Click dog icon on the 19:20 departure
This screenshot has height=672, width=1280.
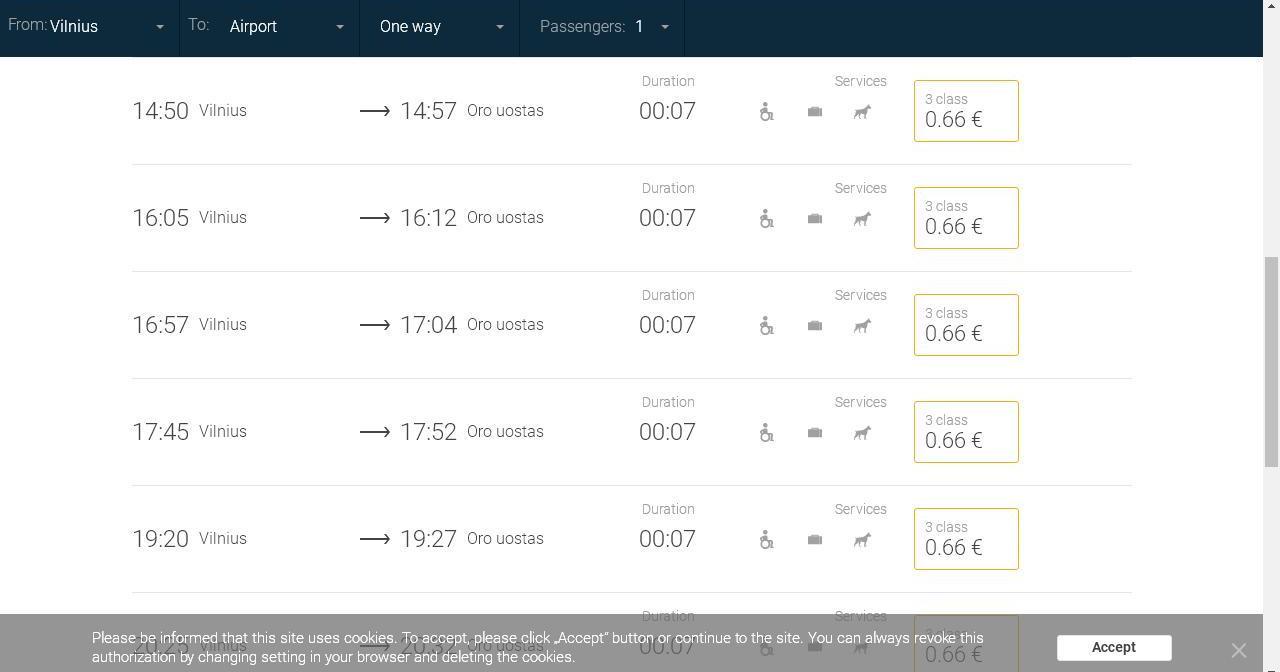(x=862, y=540)
